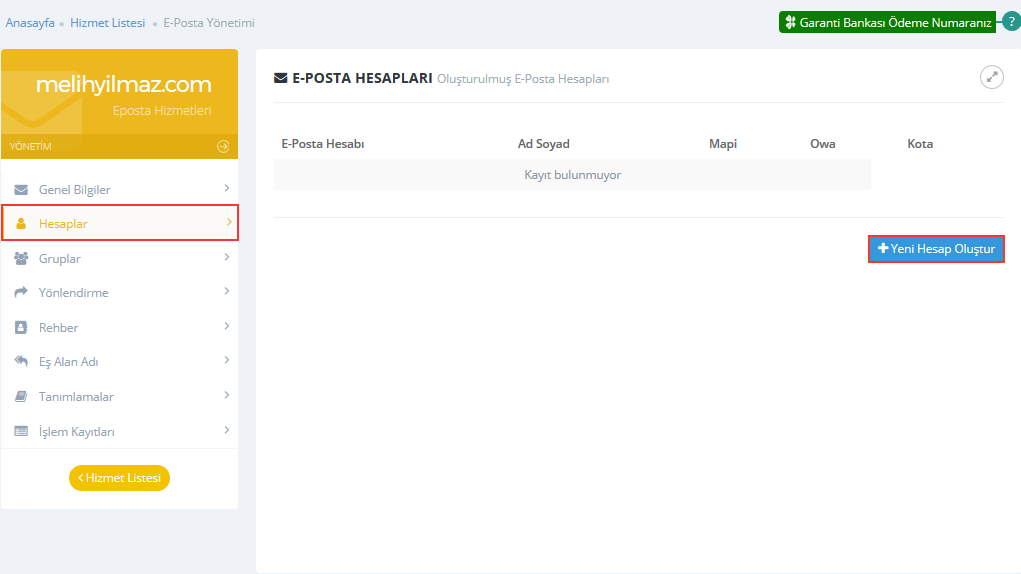Go back using the Hizmet Listesi button
The height and width of the screenshot is (574, 1021).
(x=119, y=478)
